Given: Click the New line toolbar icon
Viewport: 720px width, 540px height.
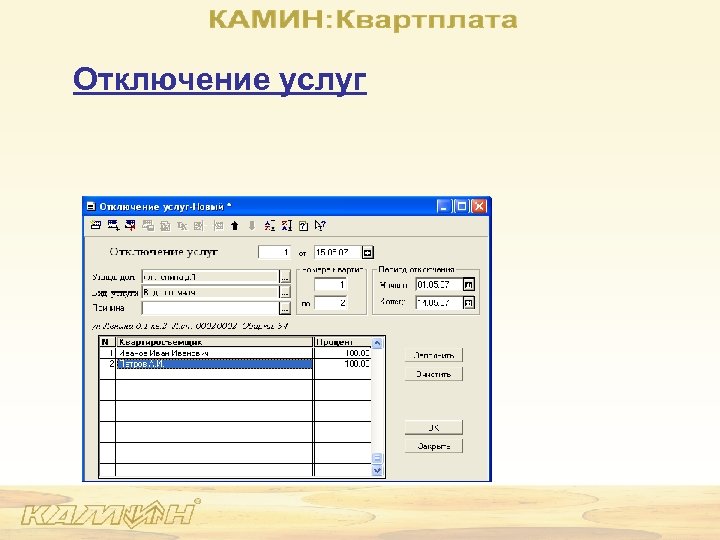Looking at the screenshot, I should (x=96, y=225).
